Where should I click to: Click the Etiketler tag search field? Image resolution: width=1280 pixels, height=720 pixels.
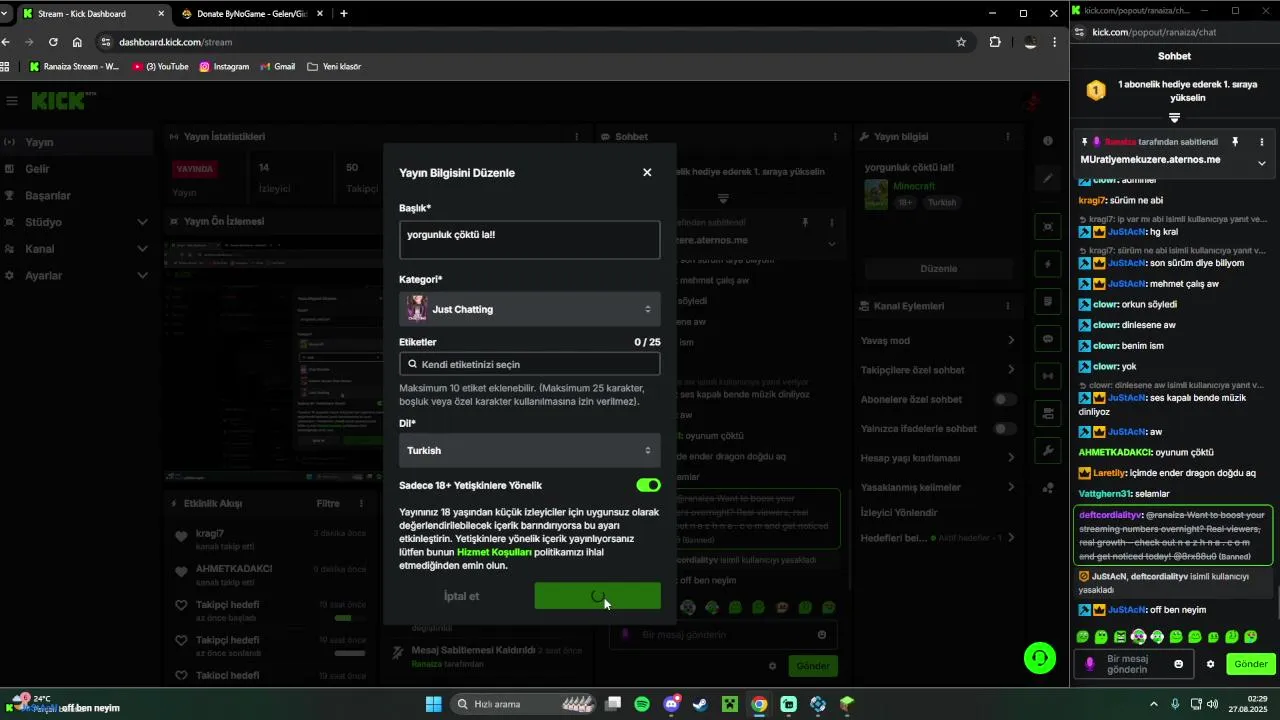pyautogui.click(x=529, y=364)
